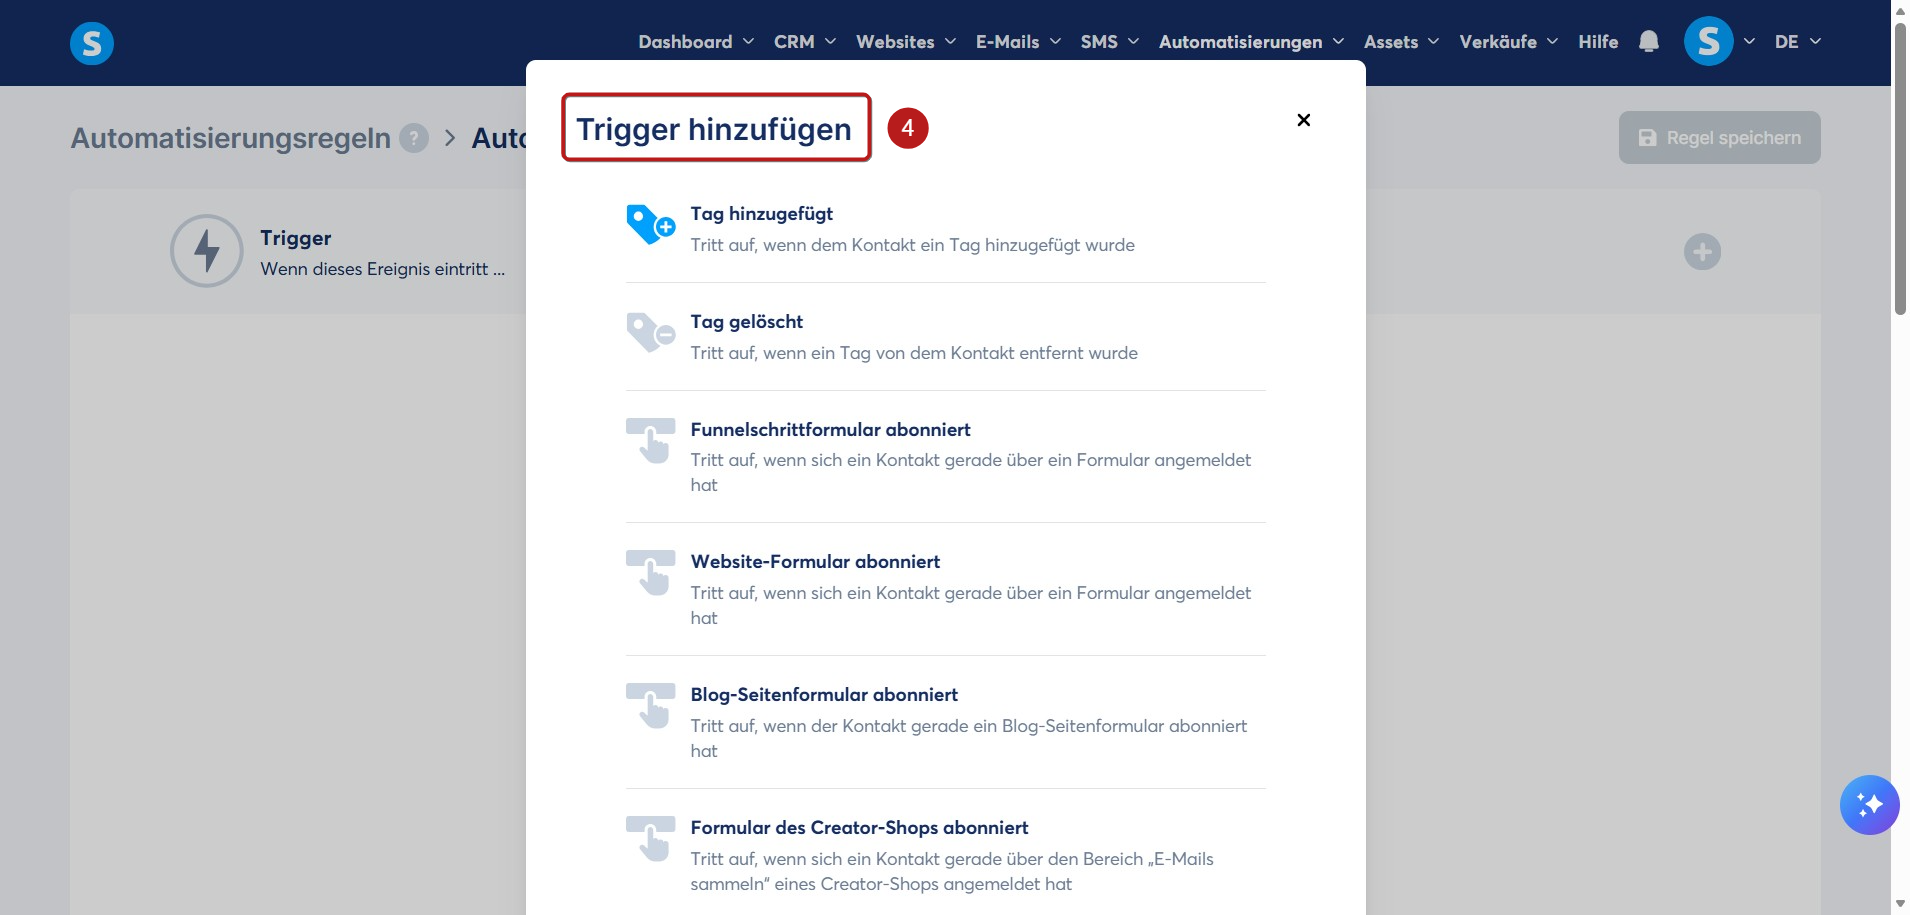Click the help question mark beside Automatisierungsregeln

tap(414, 138)
